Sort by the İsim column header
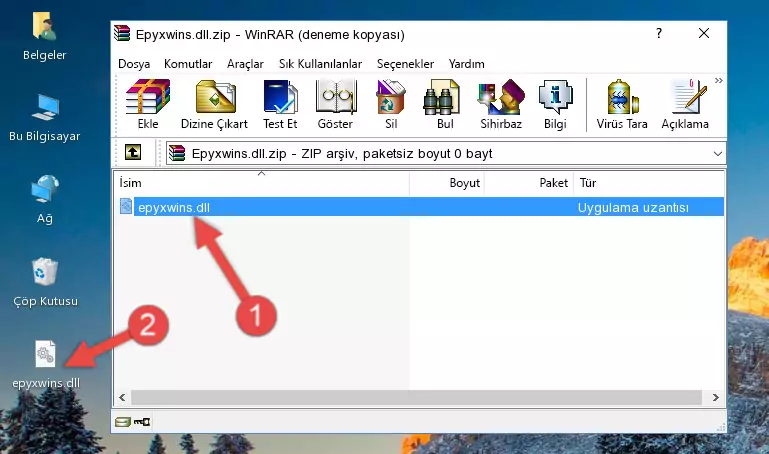 [262, 183]
